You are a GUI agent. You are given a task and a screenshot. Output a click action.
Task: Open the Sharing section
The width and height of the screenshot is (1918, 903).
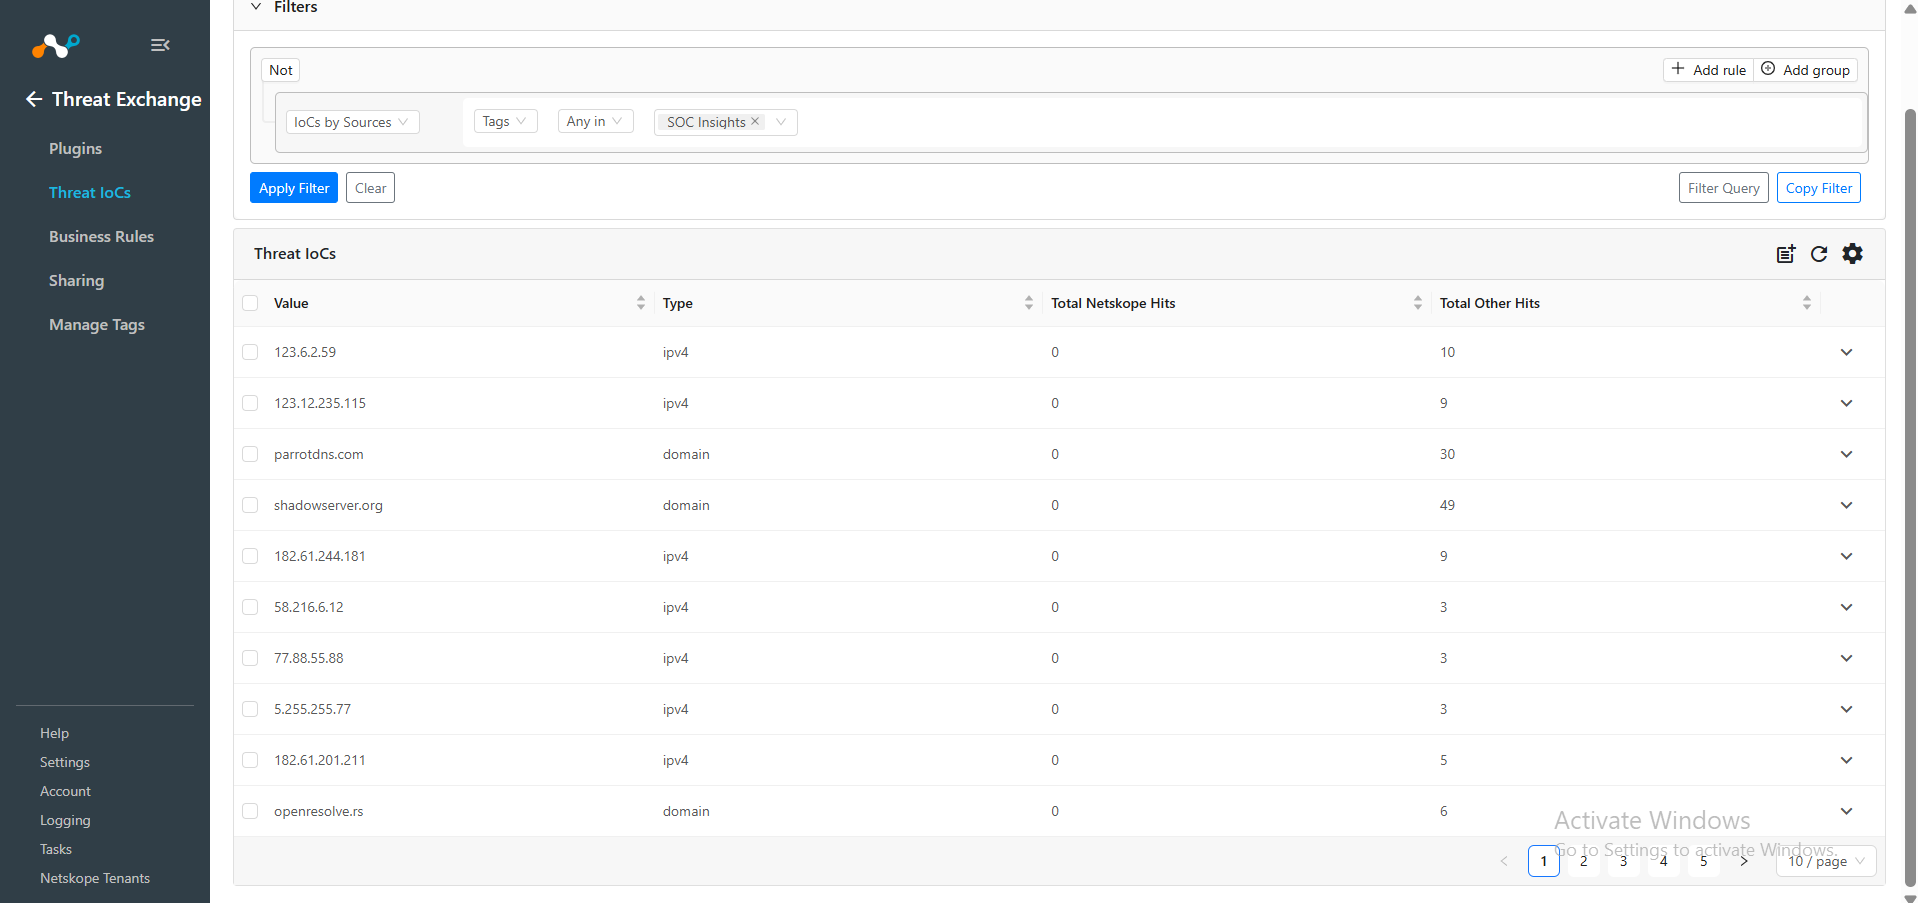77,281
